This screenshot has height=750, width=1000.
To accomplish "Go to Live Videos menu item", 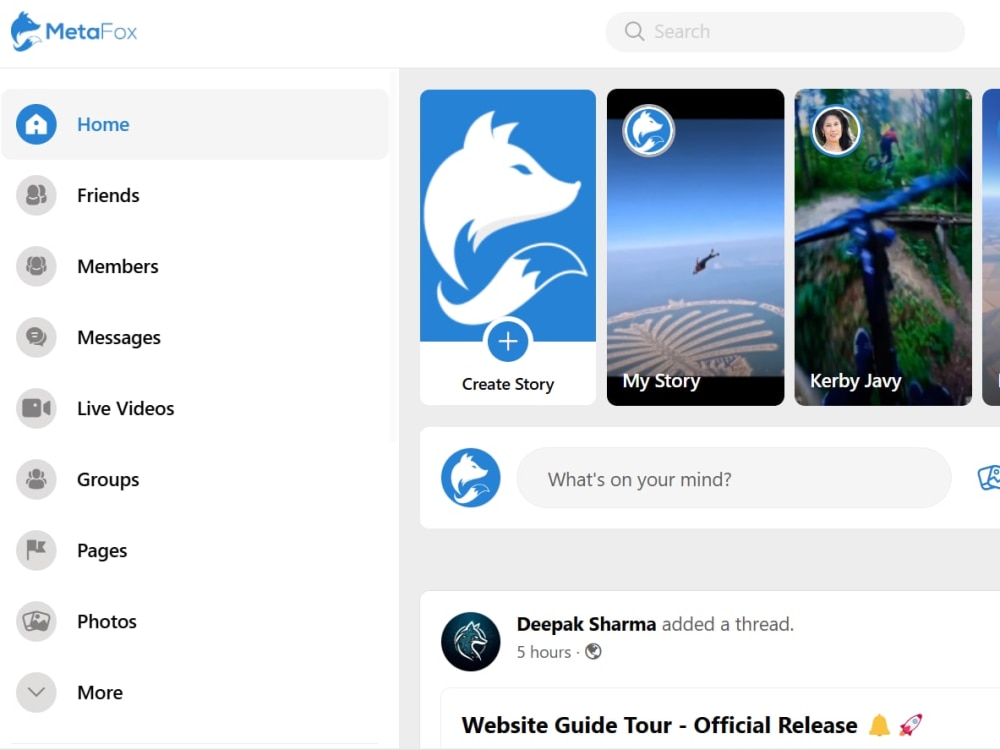I will point(126,408).
